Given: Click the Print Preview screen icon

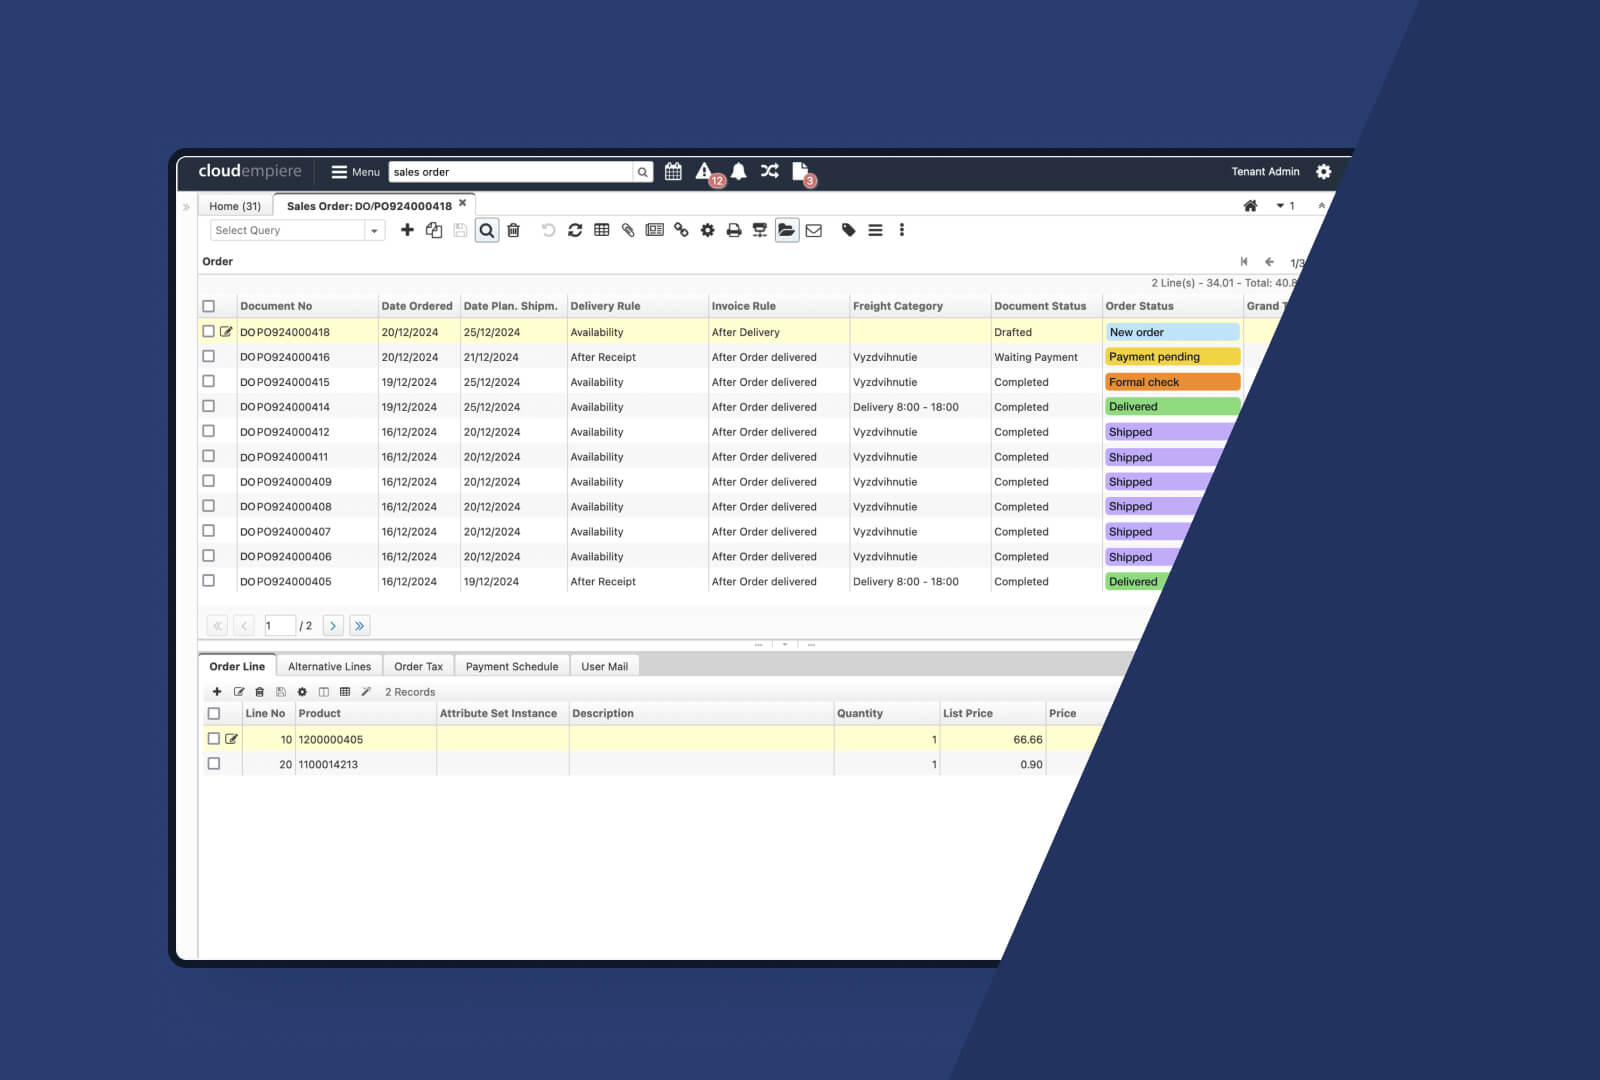Looking at the screenshot, I should click(760, 230).
